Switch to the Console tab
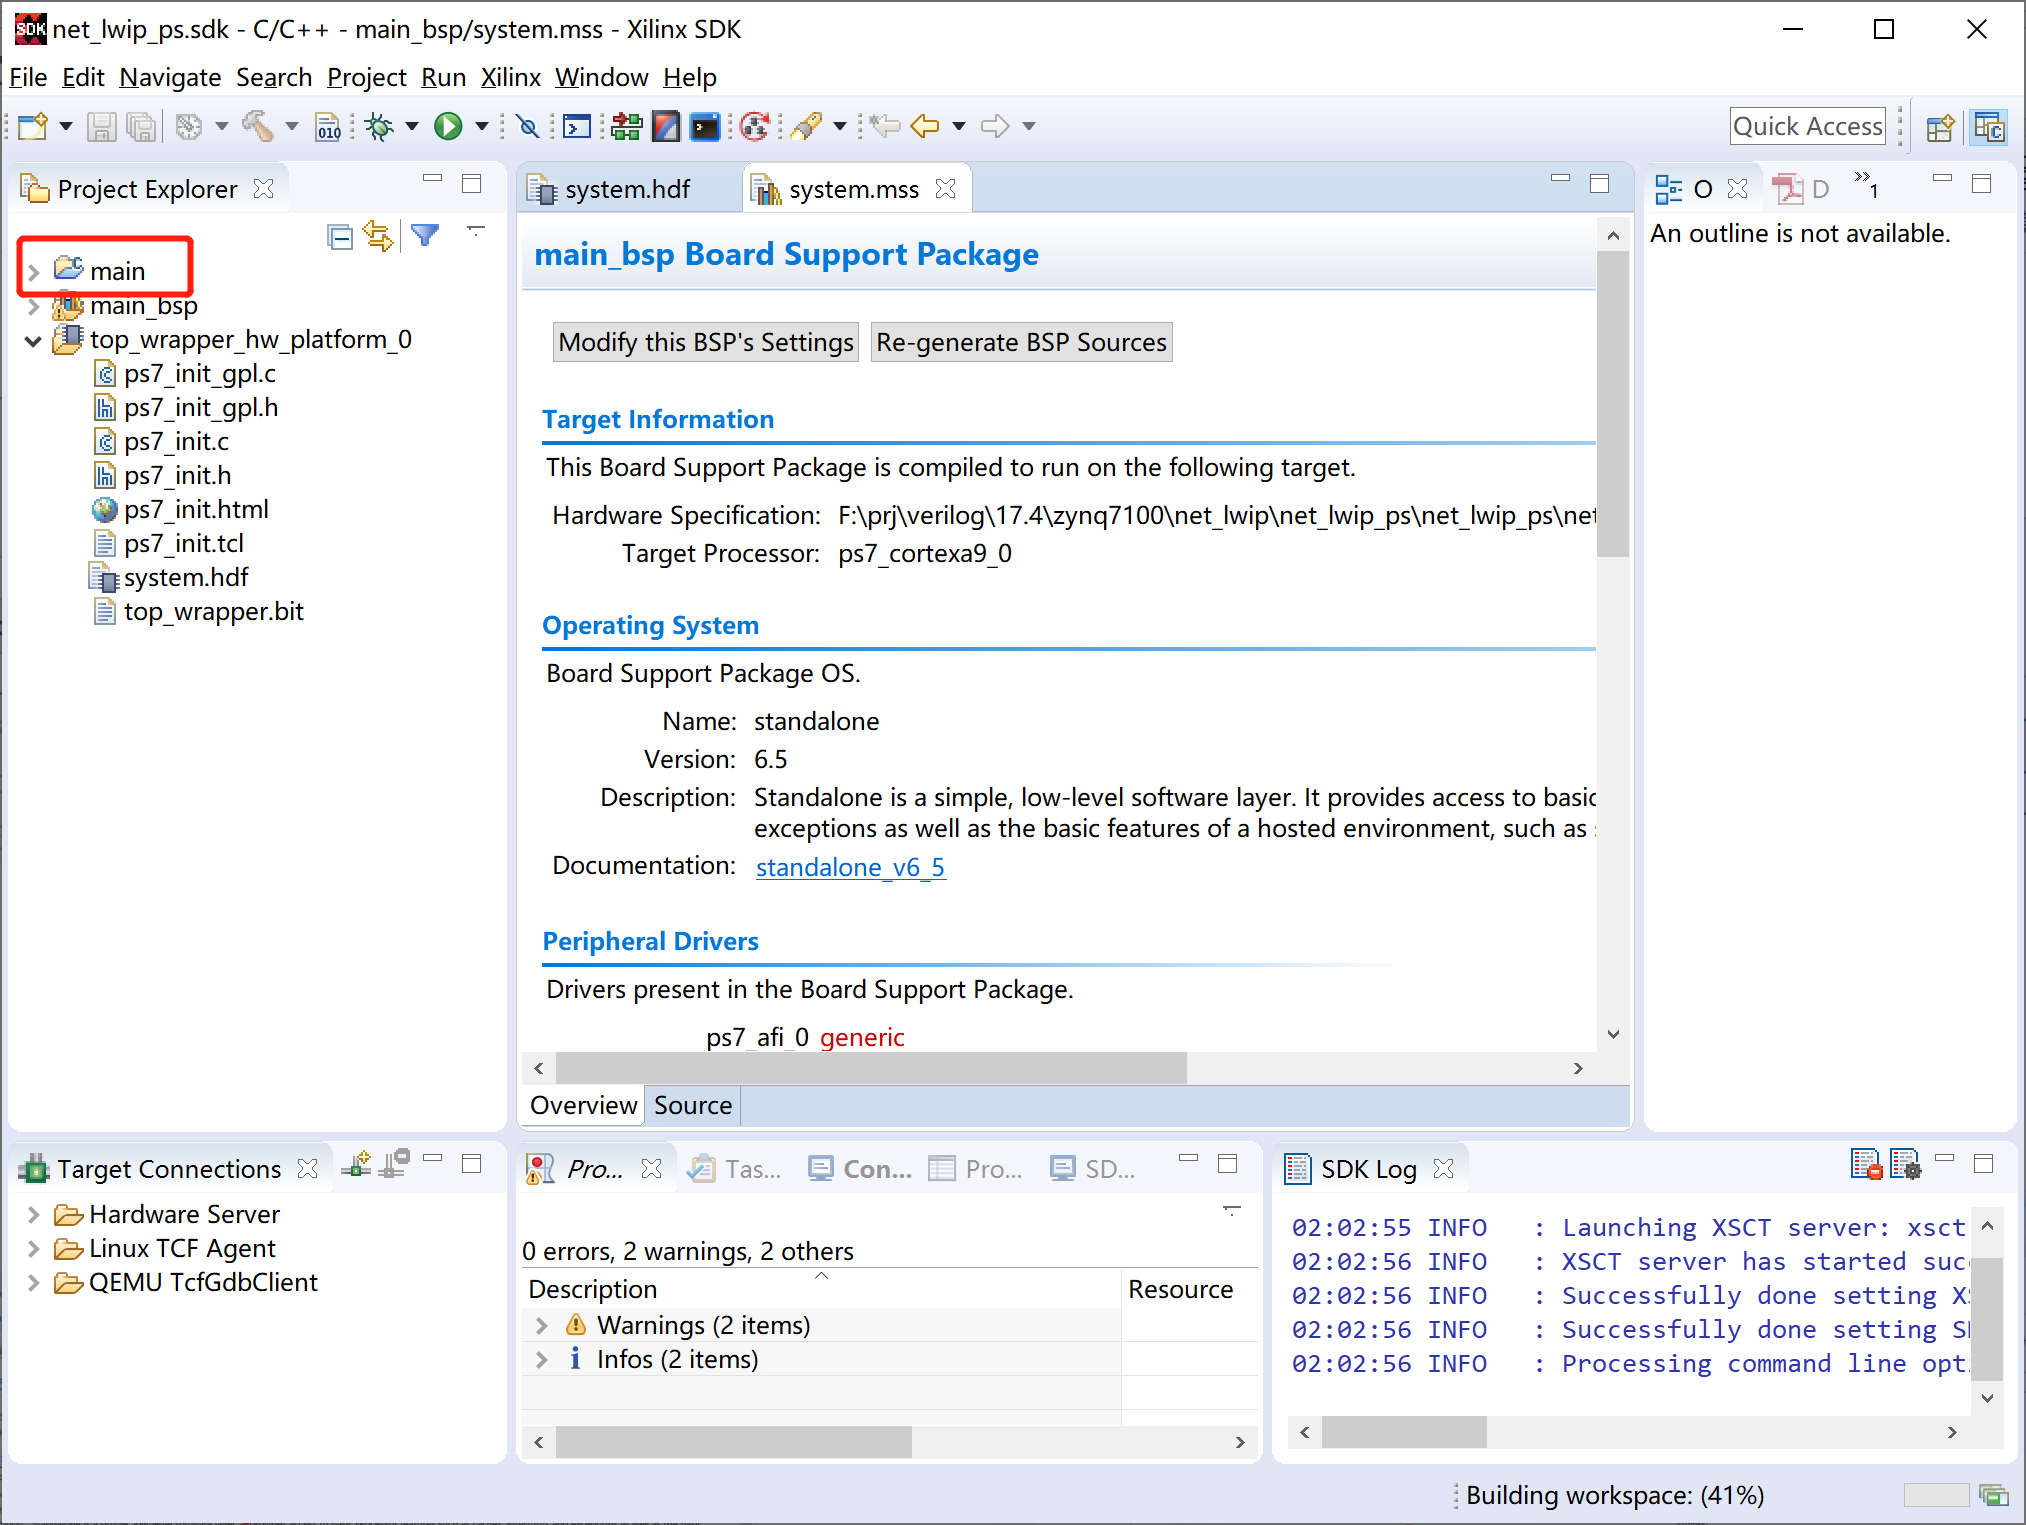Screen dimensions: 2026x1525 860,1169
